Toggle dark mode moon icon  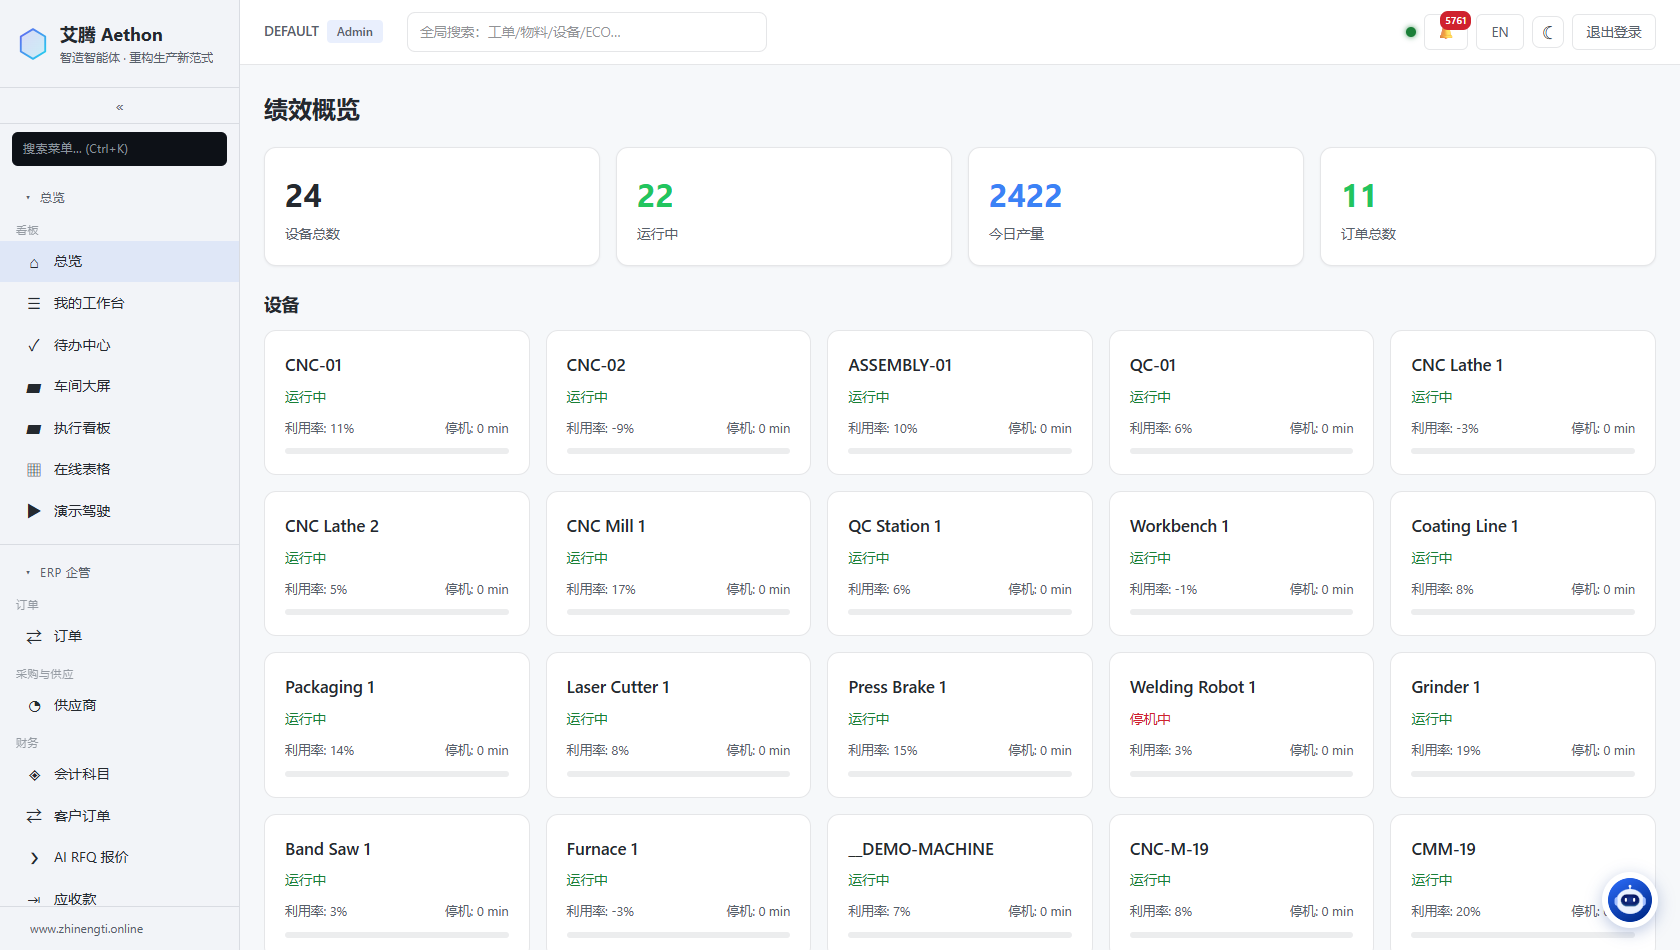click(x=1548, y=32)
